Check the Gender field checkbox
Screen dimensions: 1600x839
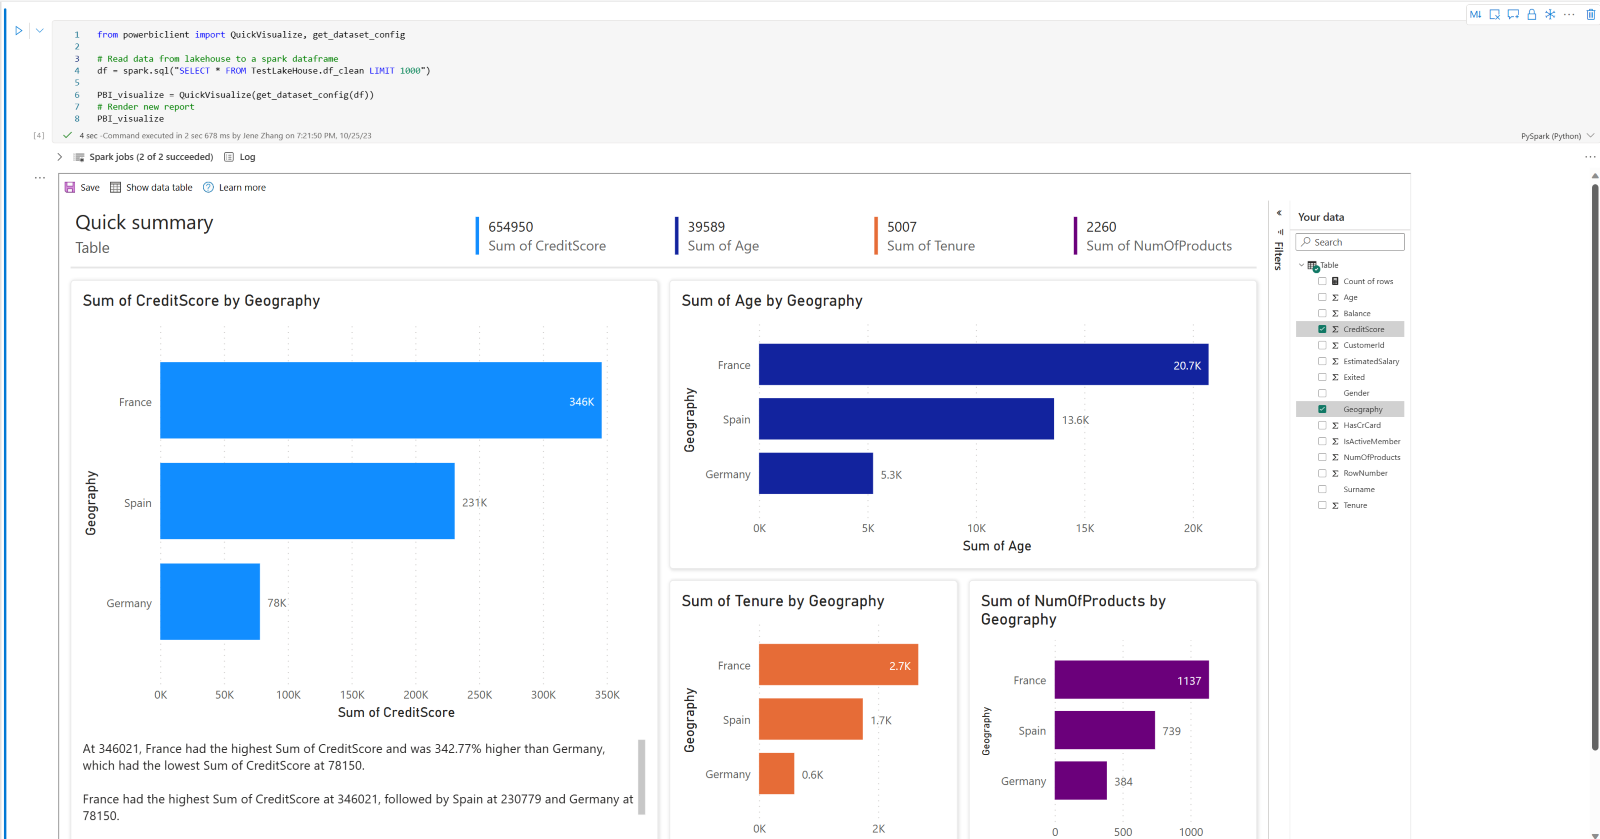tap(1322, 393)
